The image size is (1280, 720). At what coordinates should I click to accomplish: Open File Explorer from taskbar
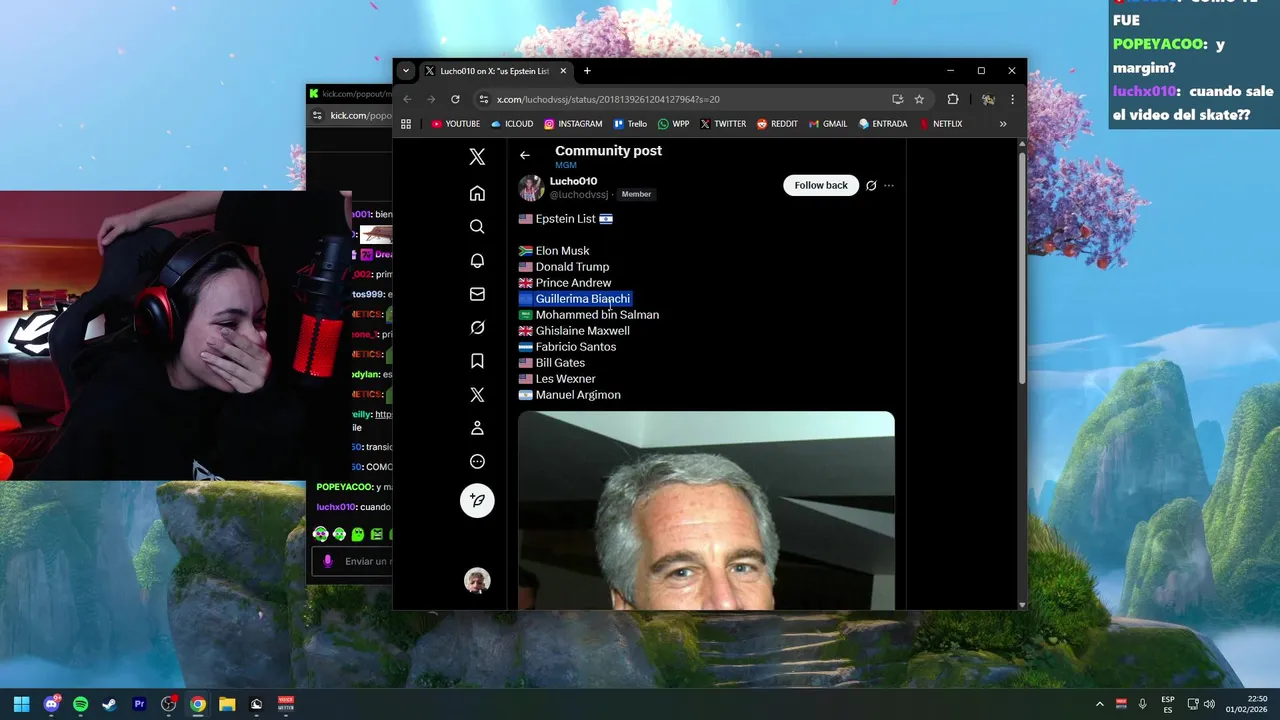[x=227, y=704]
